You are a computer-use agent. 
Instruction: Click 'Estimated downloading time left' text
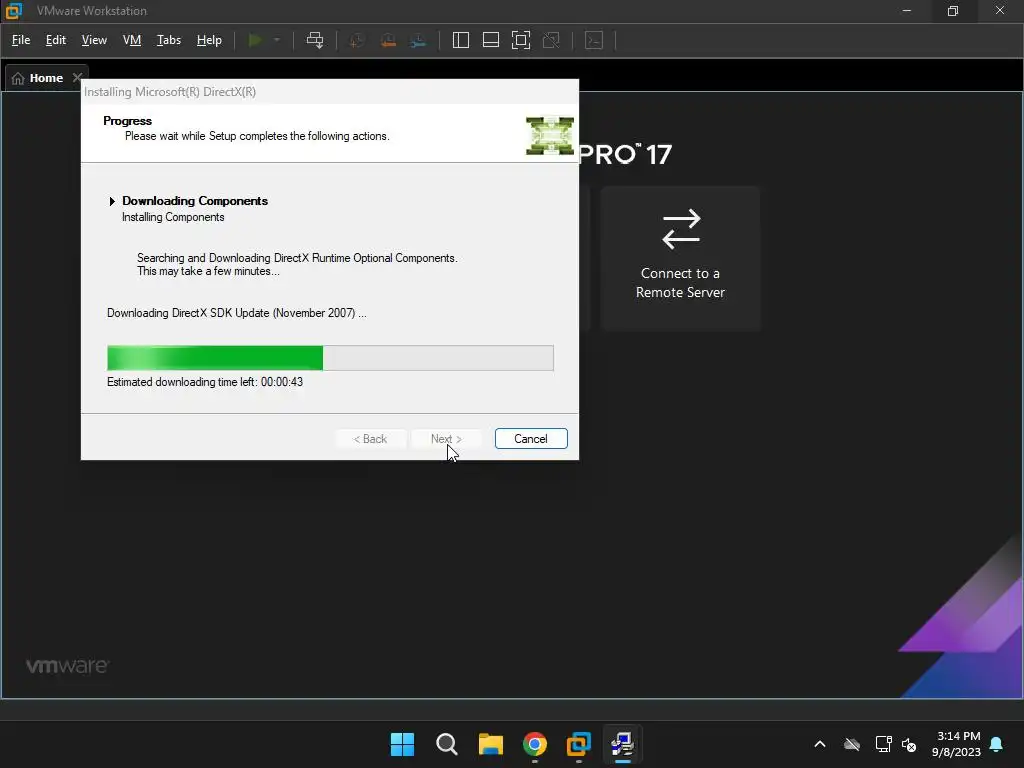tap(204, 382)
